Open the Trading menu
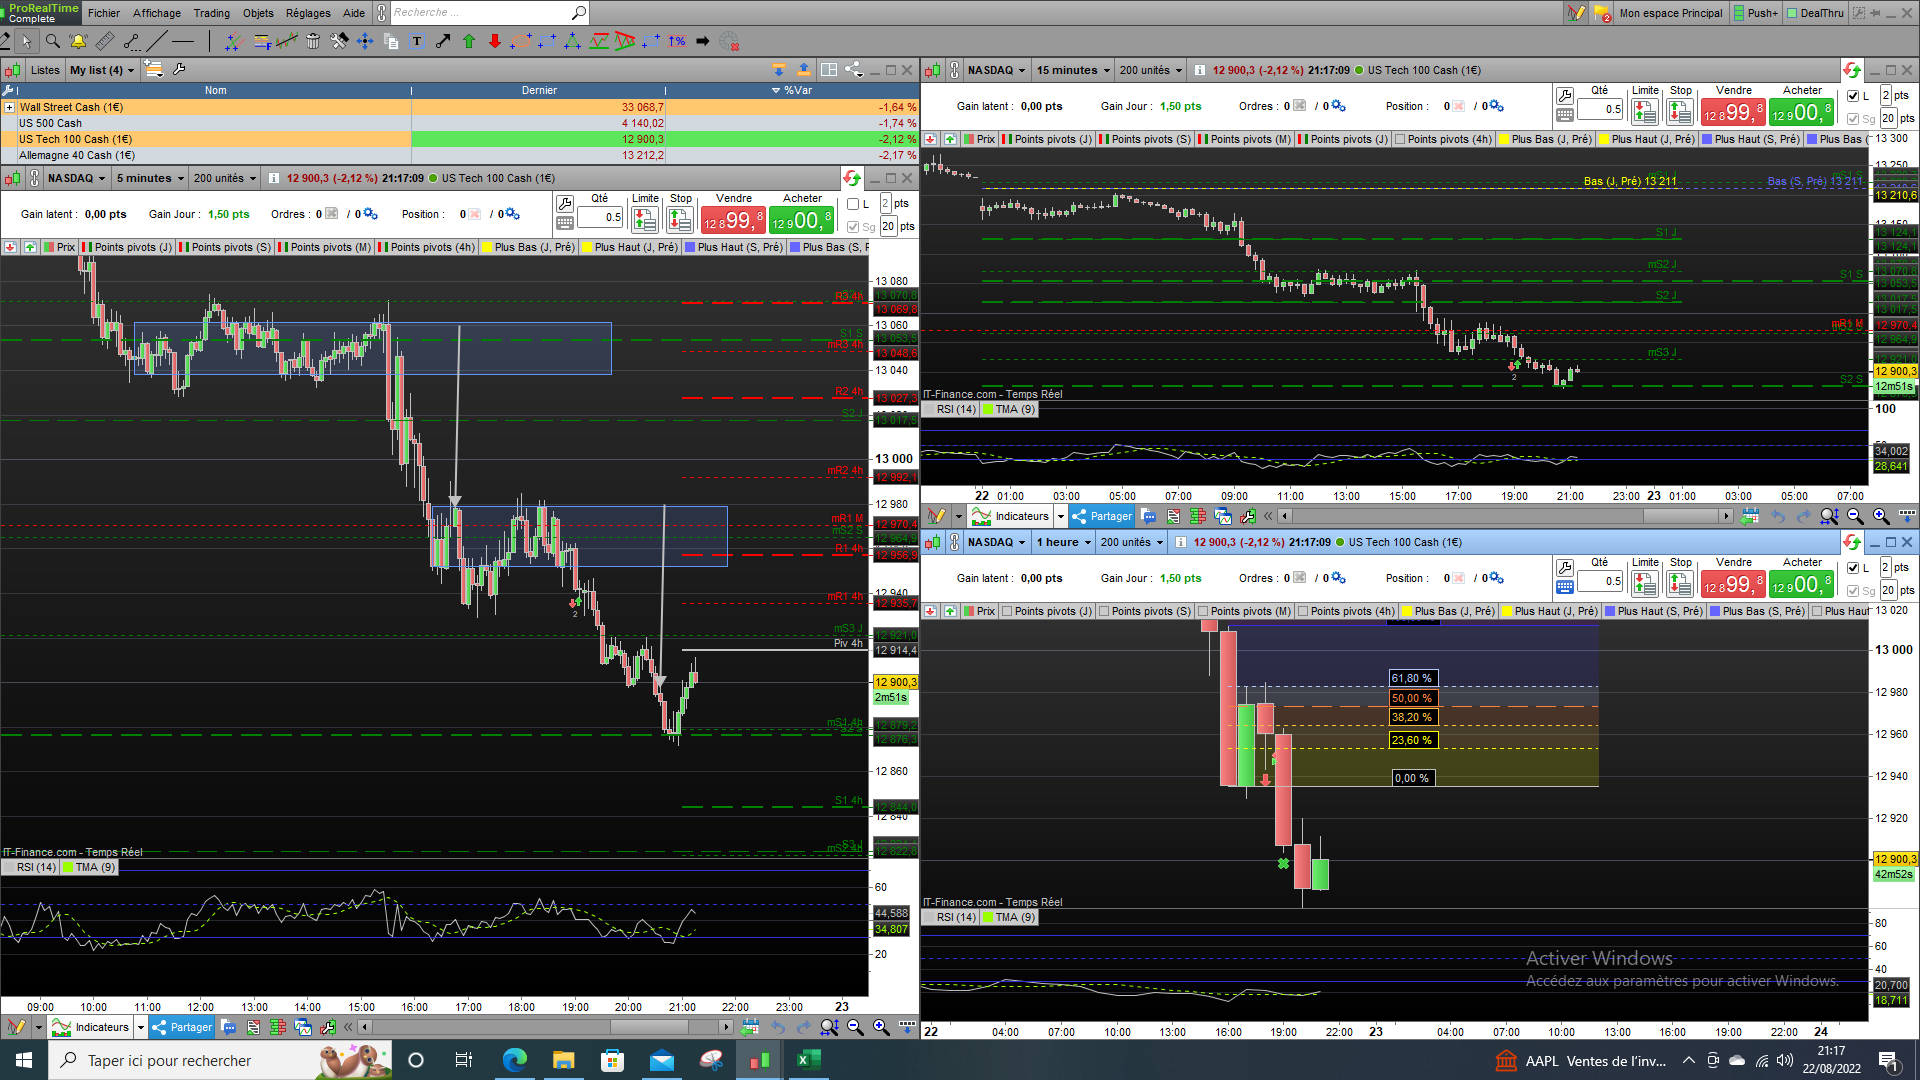1920x1080 pixels. pos(211,13)
